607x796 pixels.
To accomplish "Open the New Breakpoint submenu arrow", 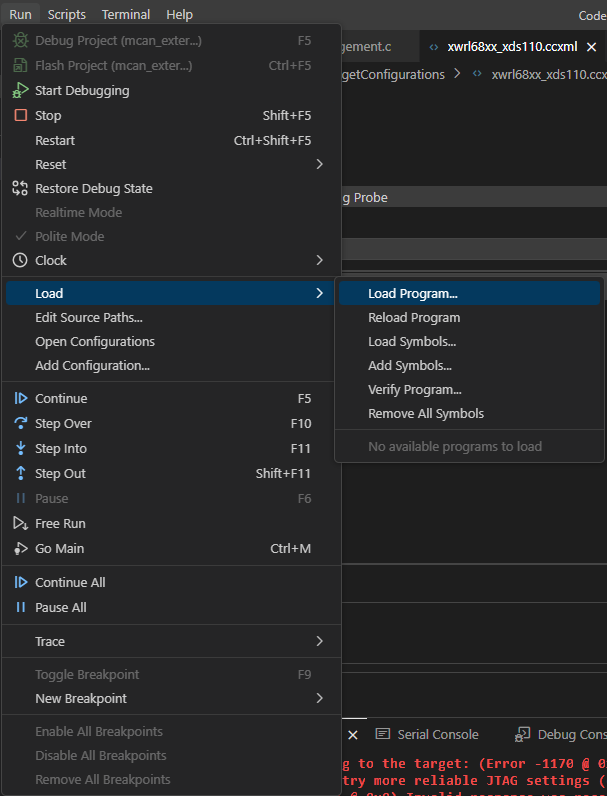I will coord(319,698).
